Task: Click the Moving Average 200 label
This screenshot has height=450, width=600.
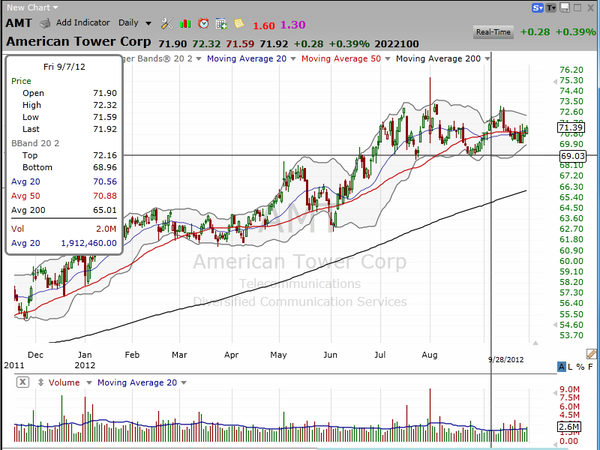Action: [x=438, y=59]
